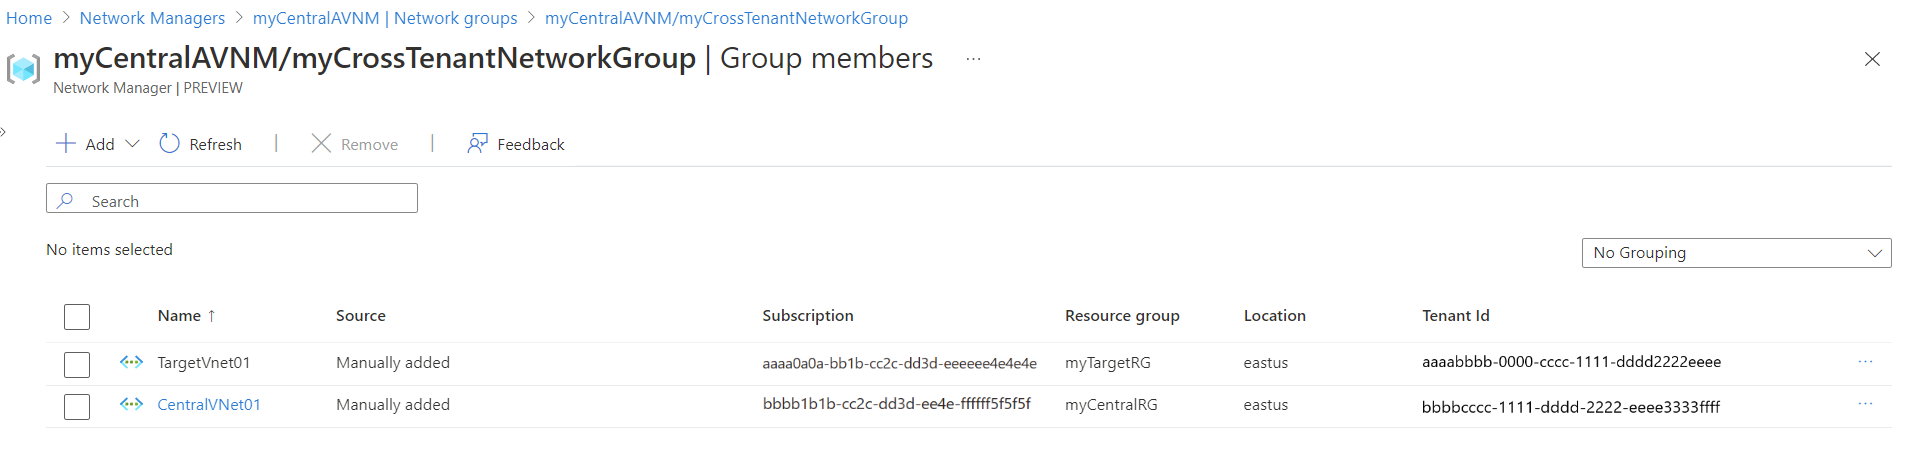The height and width of the screenshot is (451, 1905).
Task: Open the No Grouping dropdown
Action: pos(1736,253)
